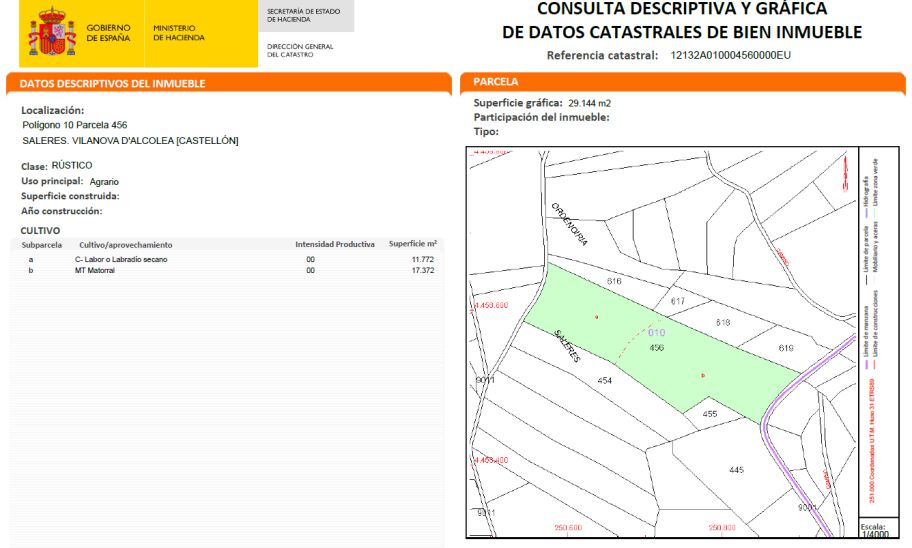This screenshot has width=912, height=548.
Task: Click the red marker in subparcel a
Action: point(596,317)
